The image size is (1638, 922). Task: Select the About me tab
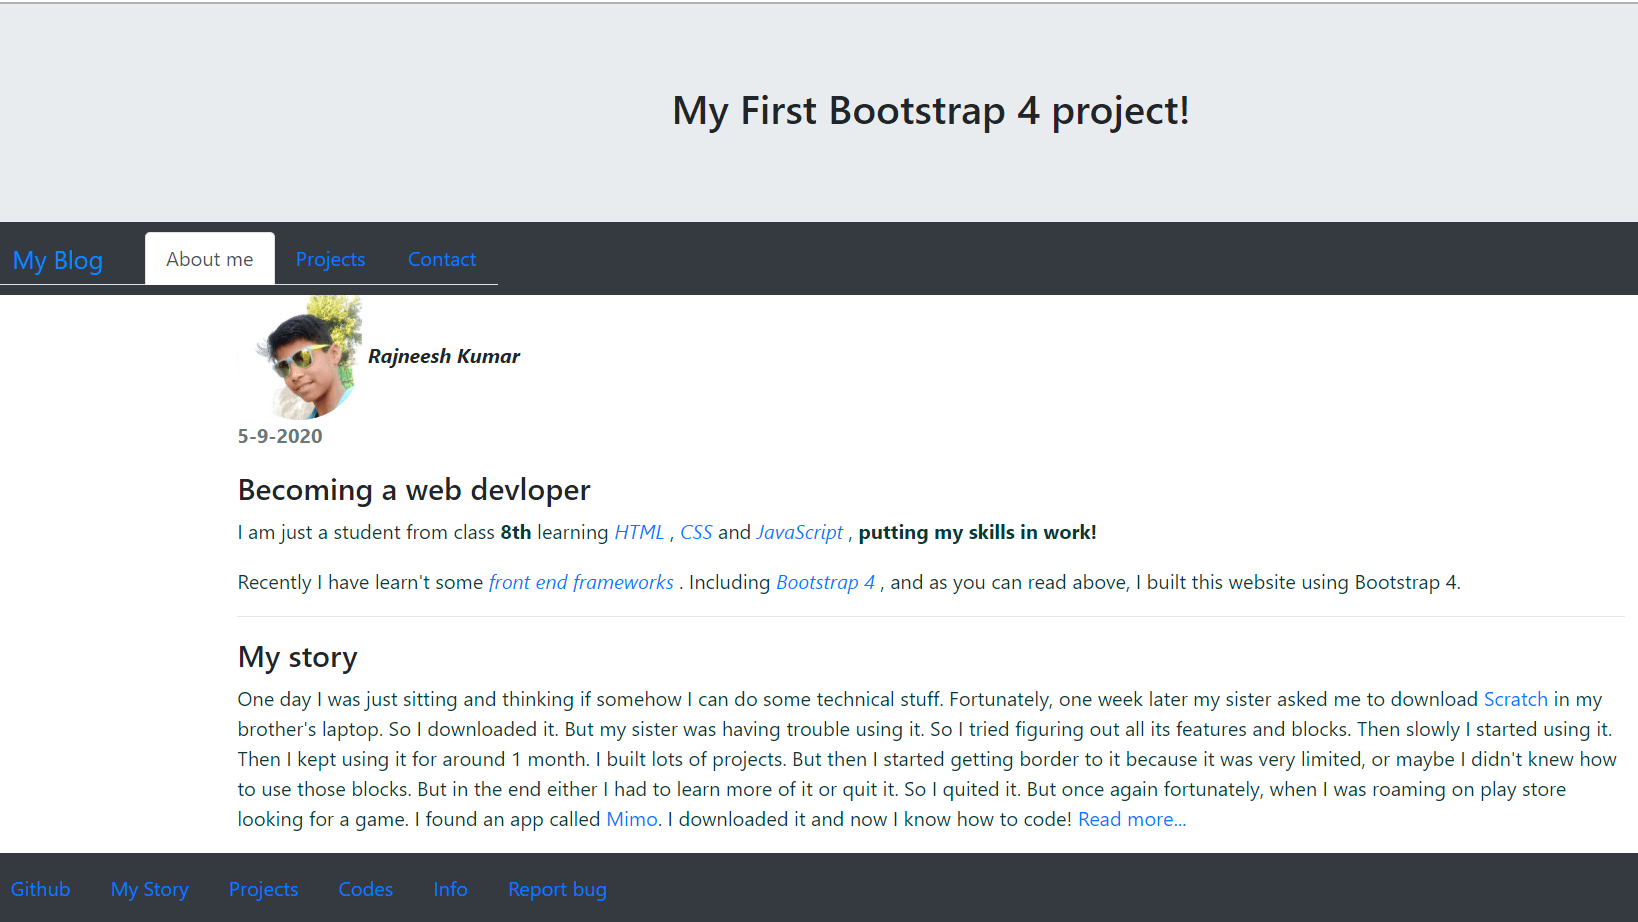(x=210, y=259)
